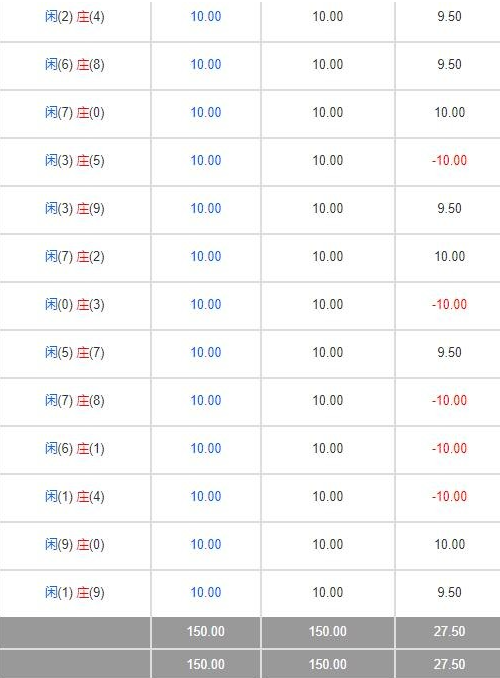
Task: Click the 10.00 payout in 闲(7) 庄(2) row
Action: [x=449, y=256]
